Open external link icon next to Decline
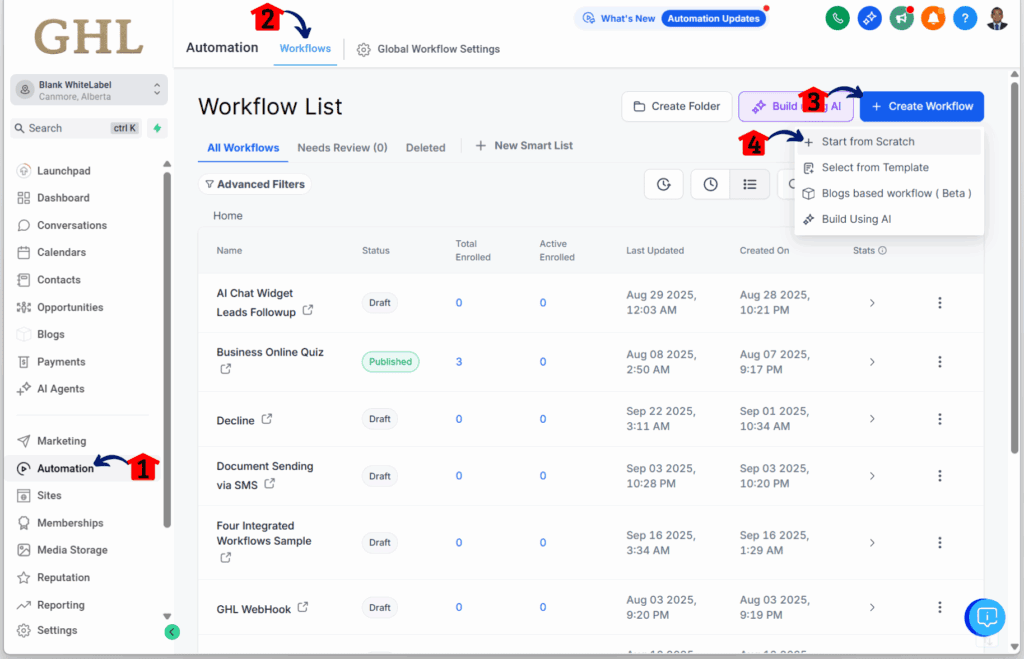 (x=266, y=419)
